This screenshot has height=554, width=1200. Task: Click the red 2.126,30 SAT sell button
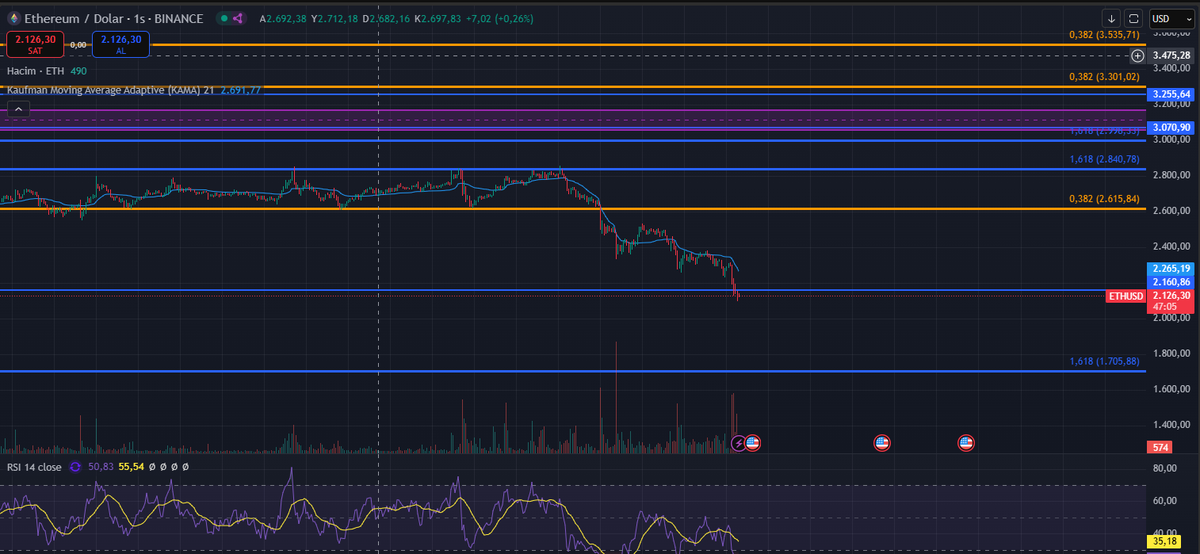35,44
